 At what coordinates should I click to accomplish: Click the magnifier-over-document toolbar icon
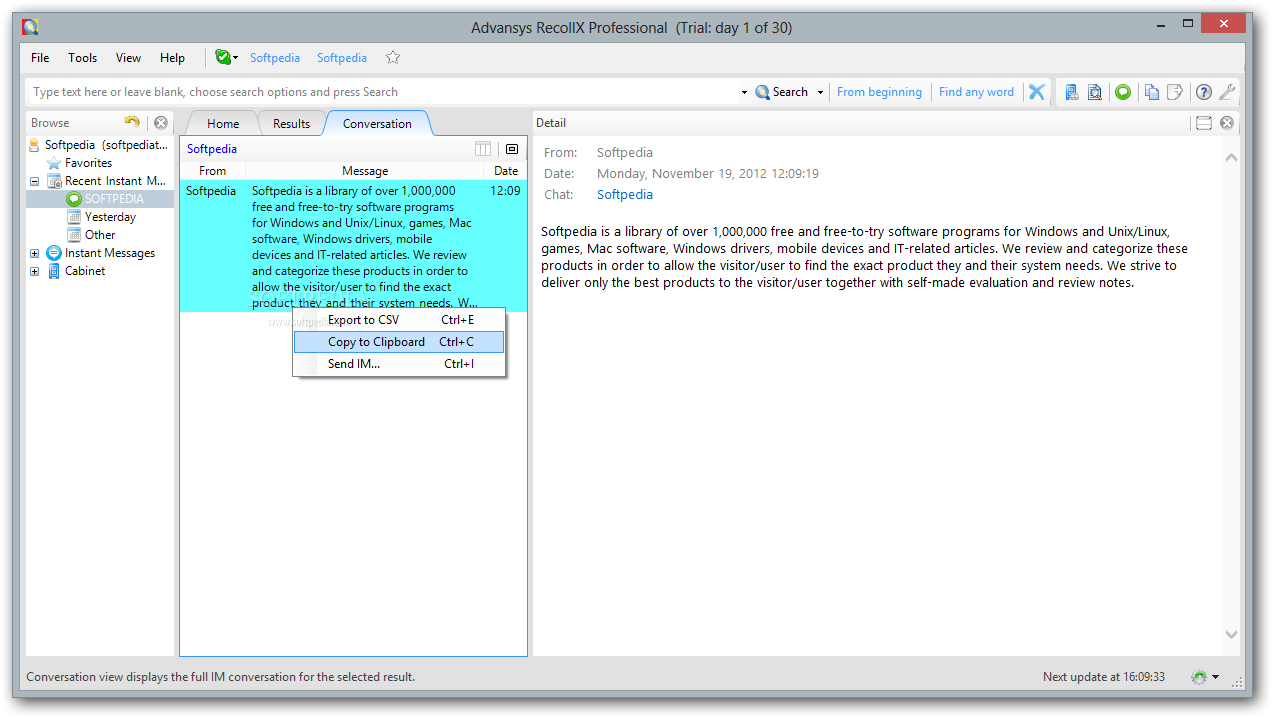click(1095, 92)
